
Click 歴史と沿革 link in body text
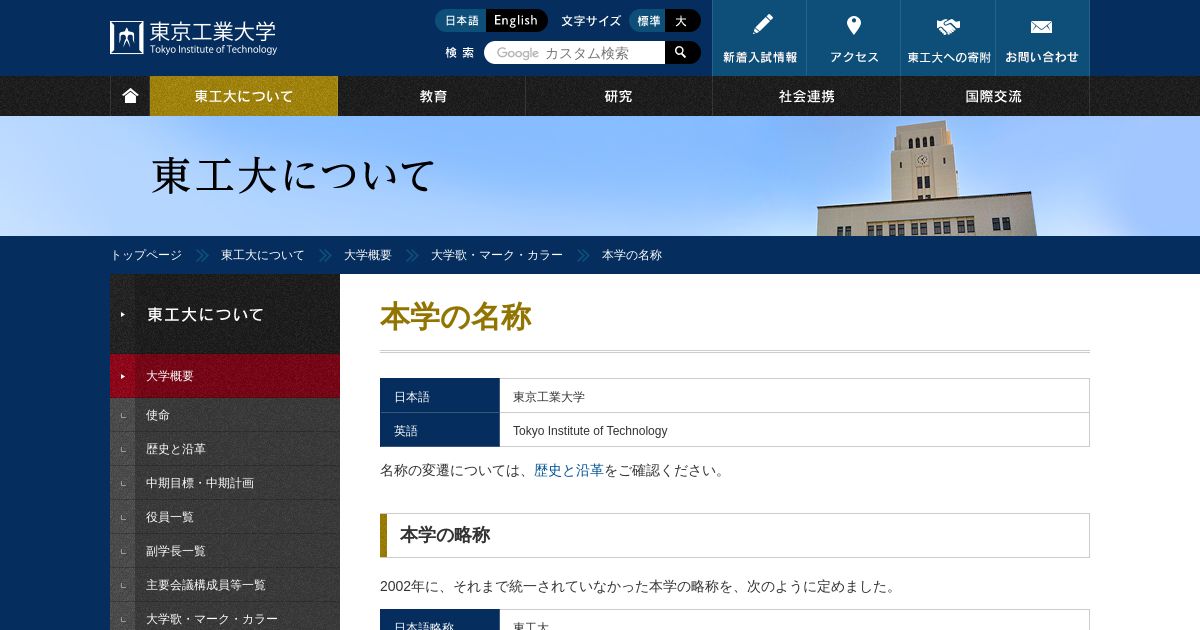click(569, 470)
